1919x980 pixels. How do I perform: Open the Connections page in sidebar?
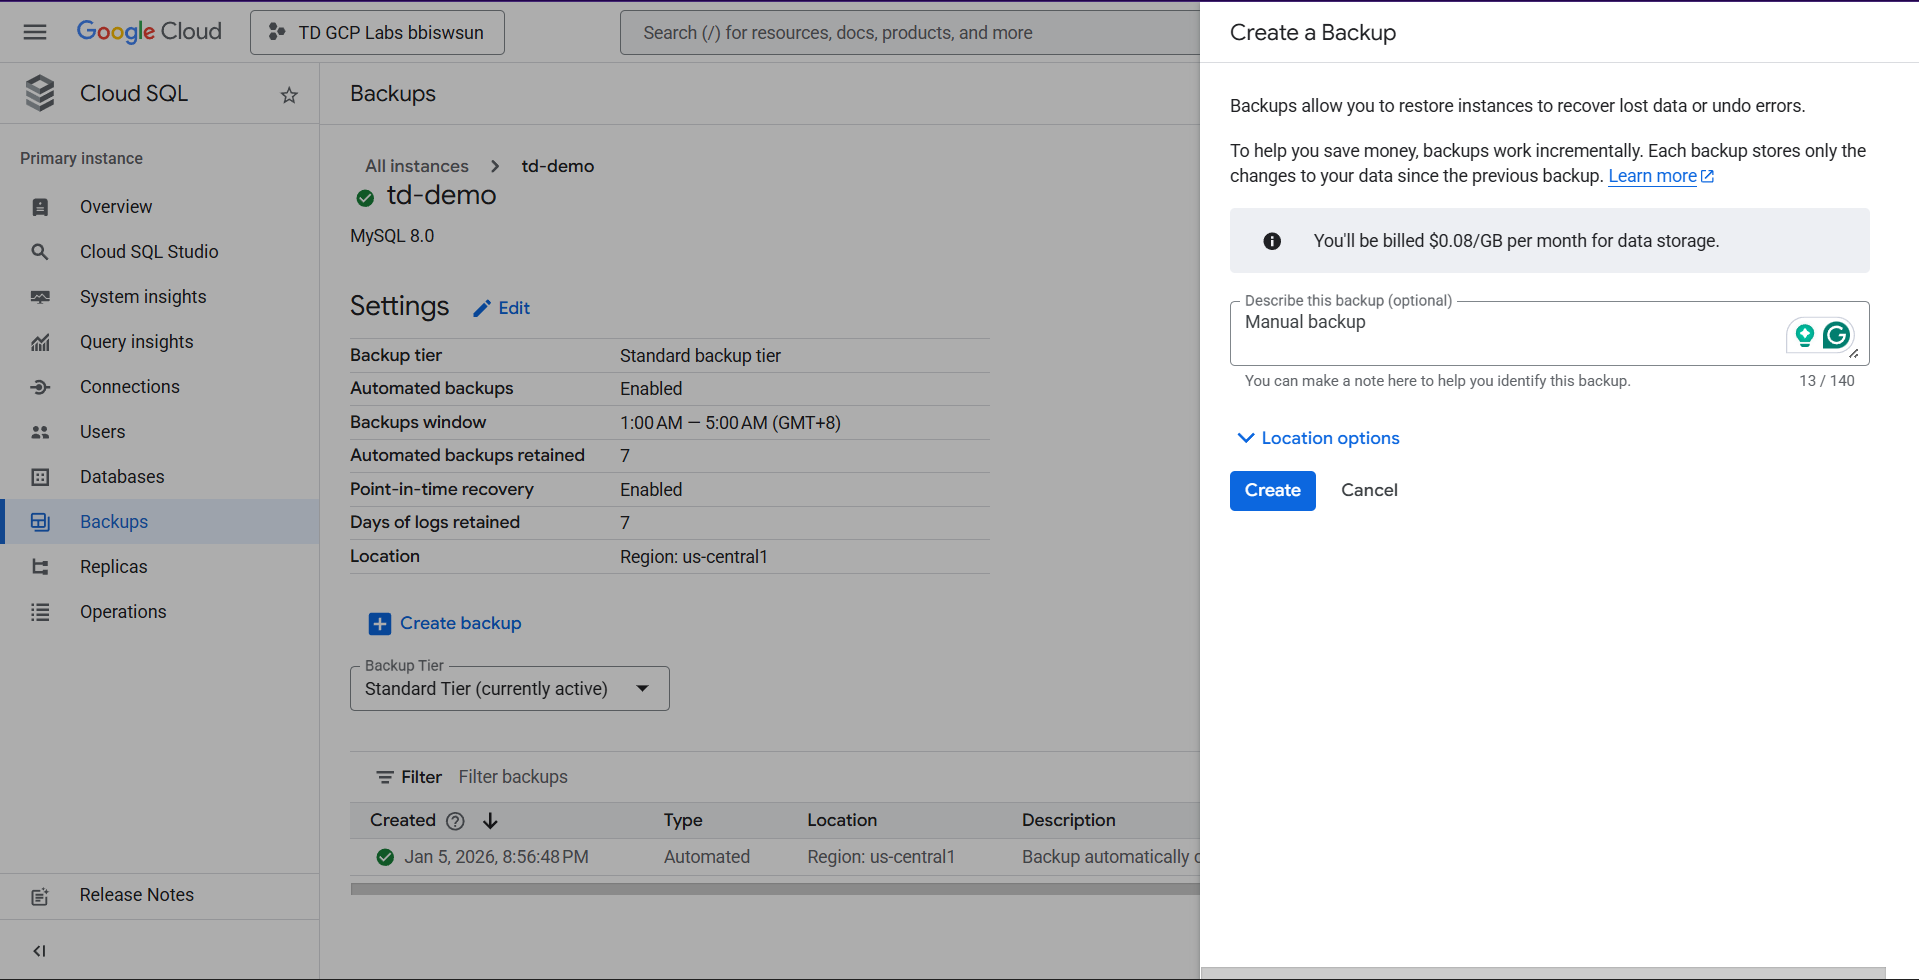(129, 387)
